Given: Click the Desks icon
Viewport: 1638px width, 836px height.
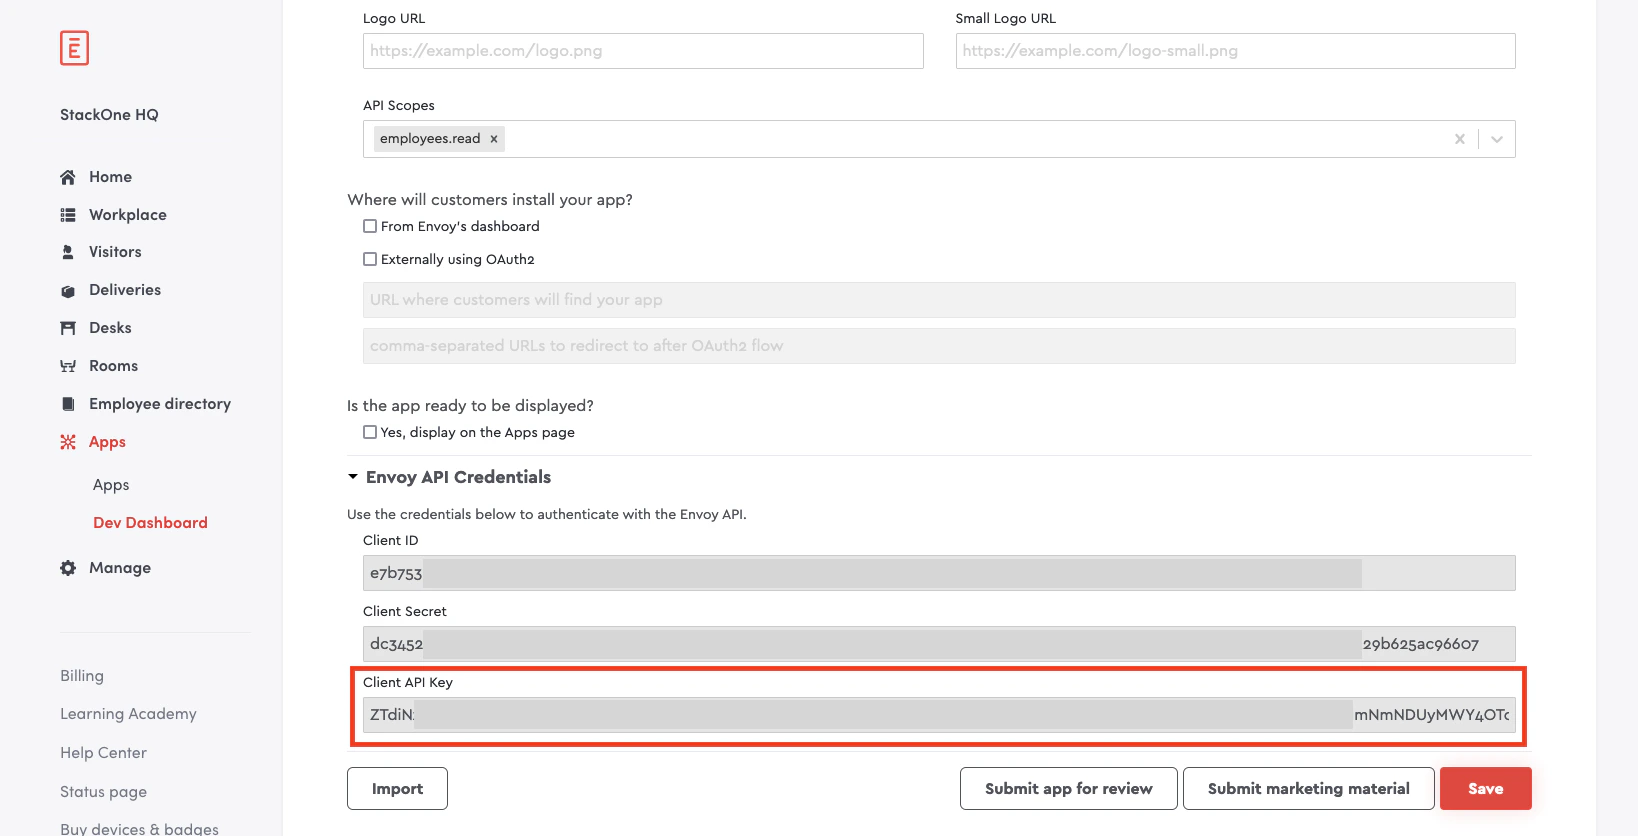Looking at the screenshot, I should point(68,328).
